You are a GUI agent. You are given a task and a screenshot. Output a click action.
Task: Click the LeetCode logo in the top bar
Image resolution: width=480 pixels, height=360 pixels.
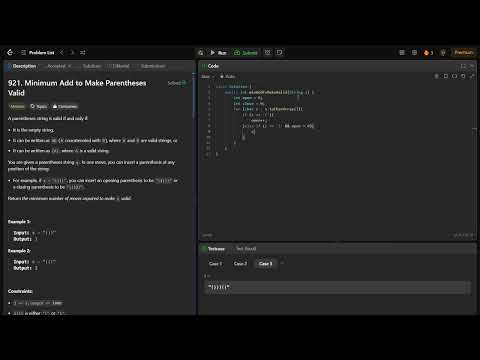coord(10,52)
